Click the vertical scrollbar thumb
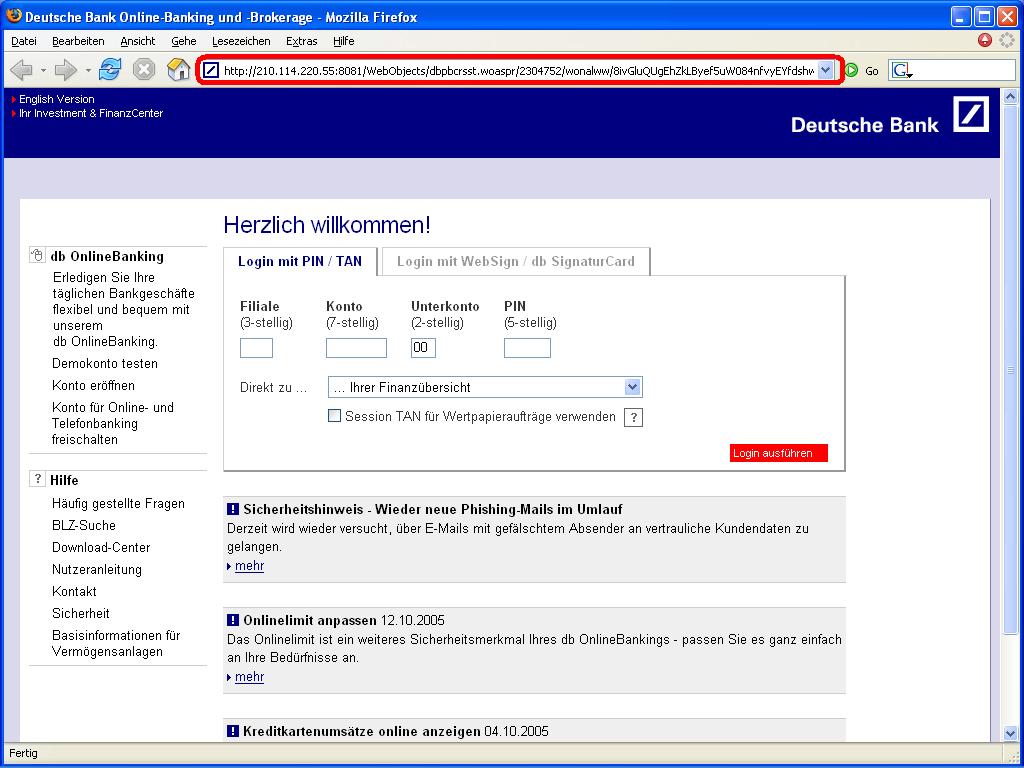Image resolution: width=1024 pixels, height=768 pixels. pos(1010,370)
